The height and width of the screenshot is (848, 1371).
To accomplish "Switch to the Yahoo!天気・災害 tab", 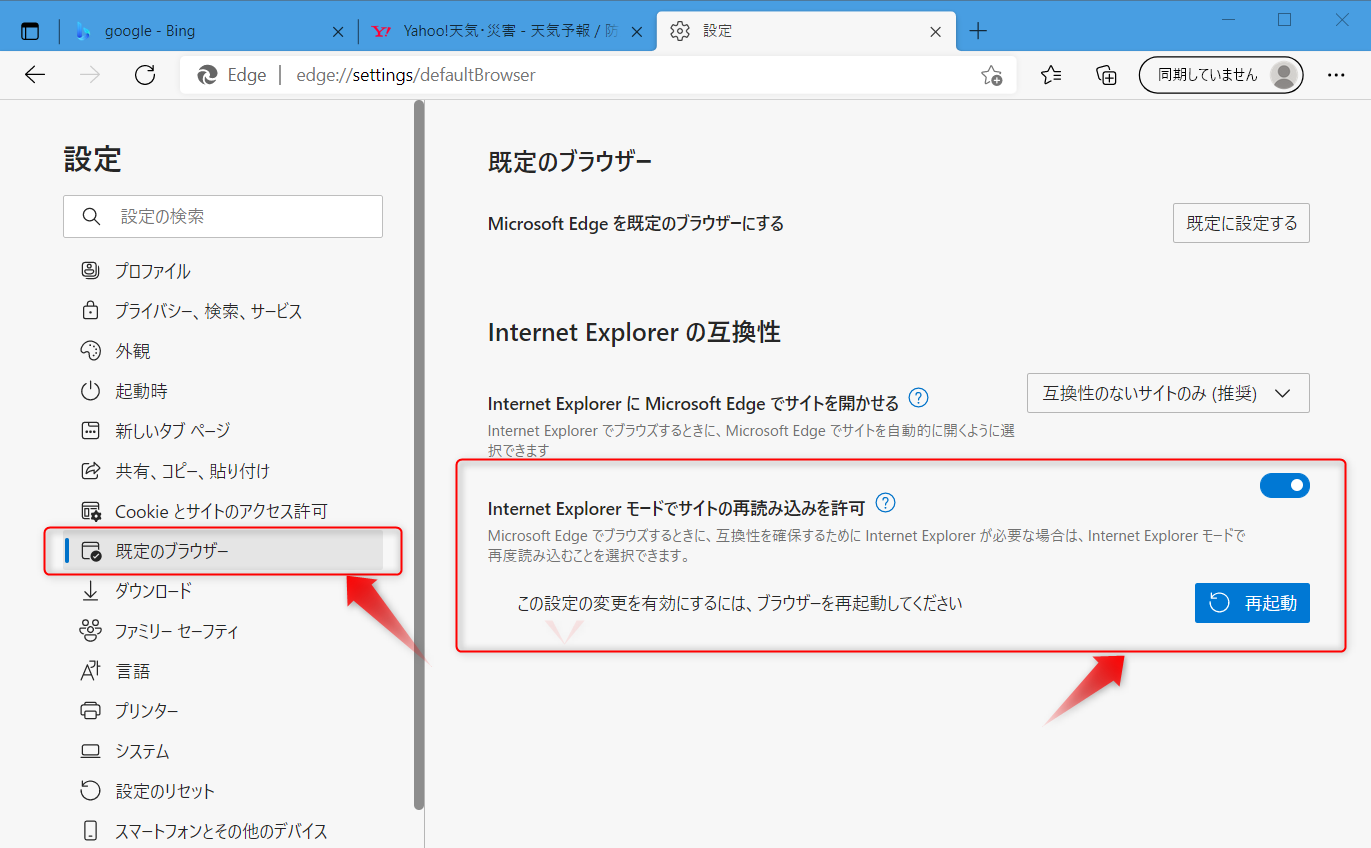I will (508, 31).
